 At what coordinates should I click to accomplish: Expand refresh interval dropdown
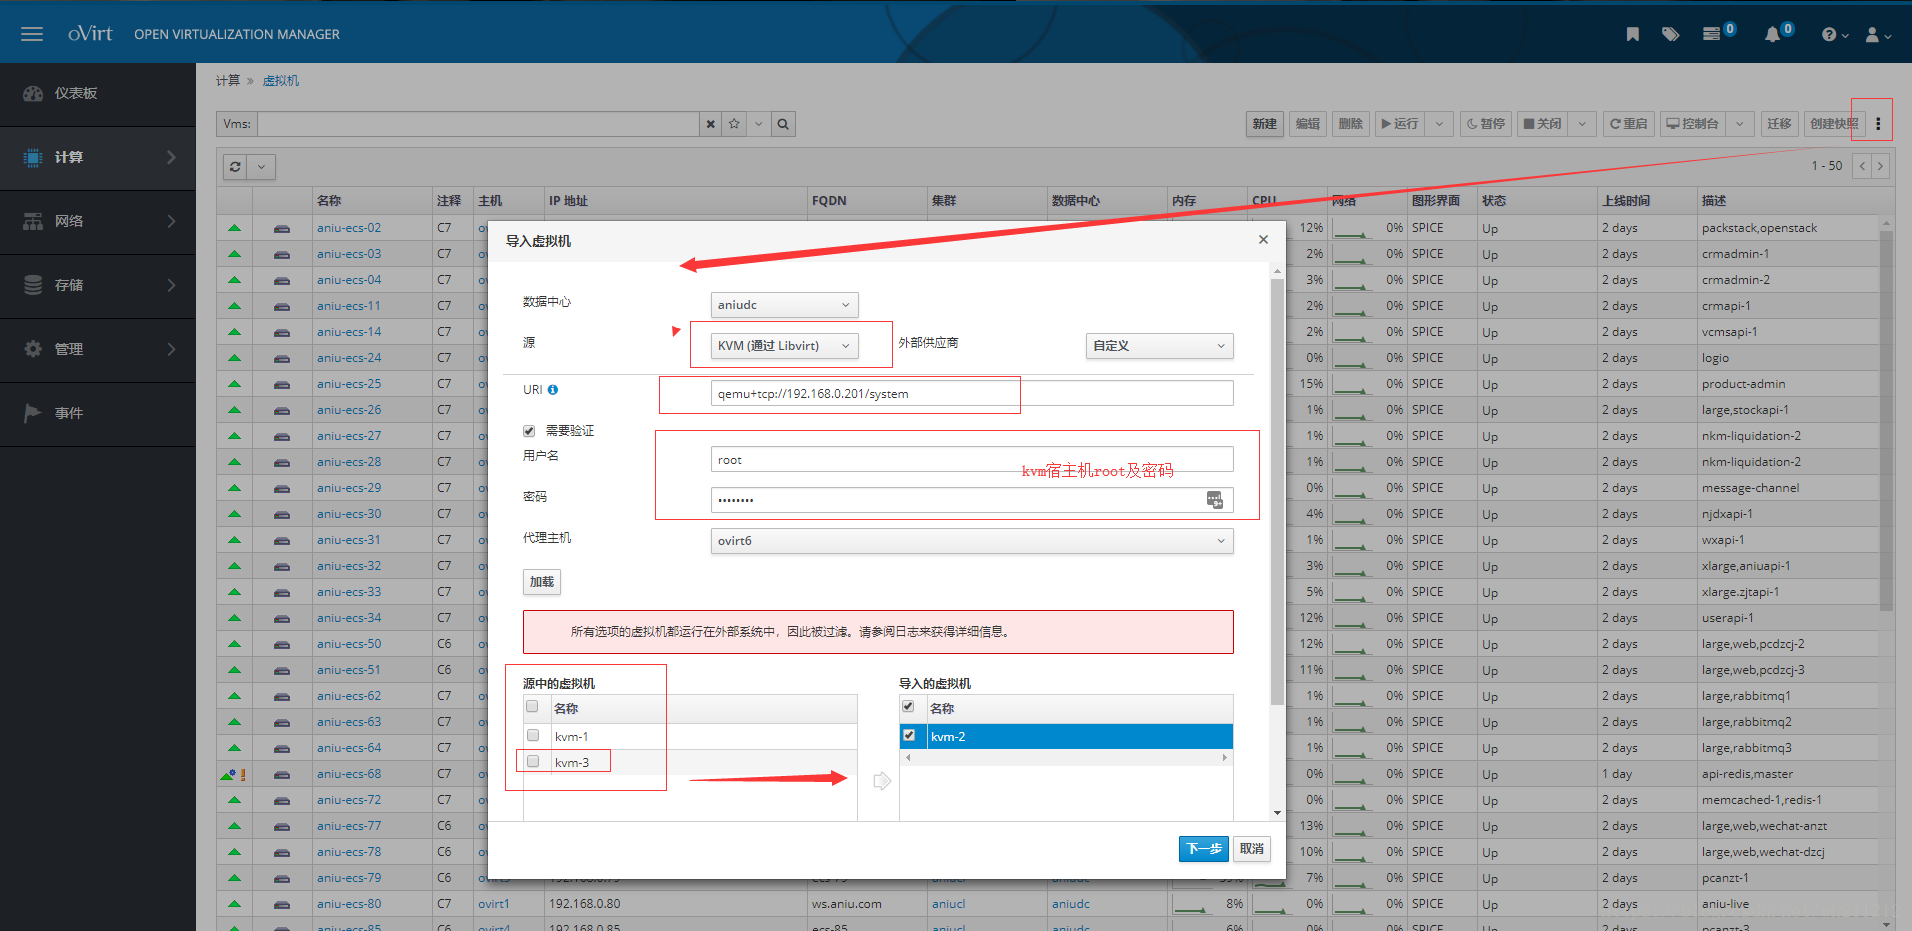[x=262, y=167]
